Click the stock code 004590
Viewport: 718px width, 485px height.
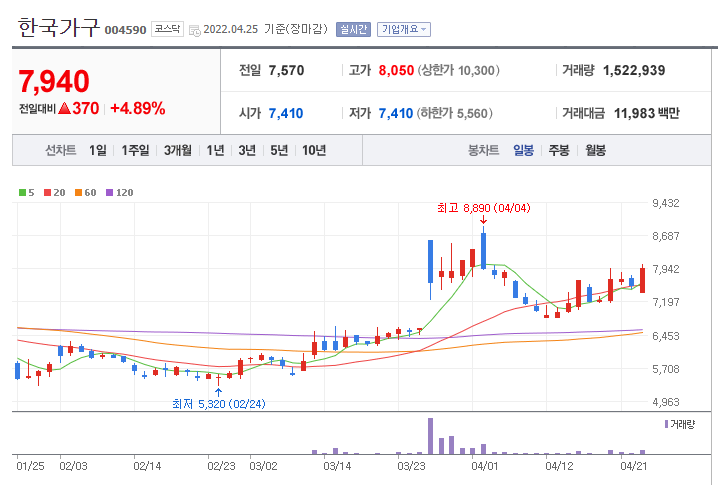point(125,30)
